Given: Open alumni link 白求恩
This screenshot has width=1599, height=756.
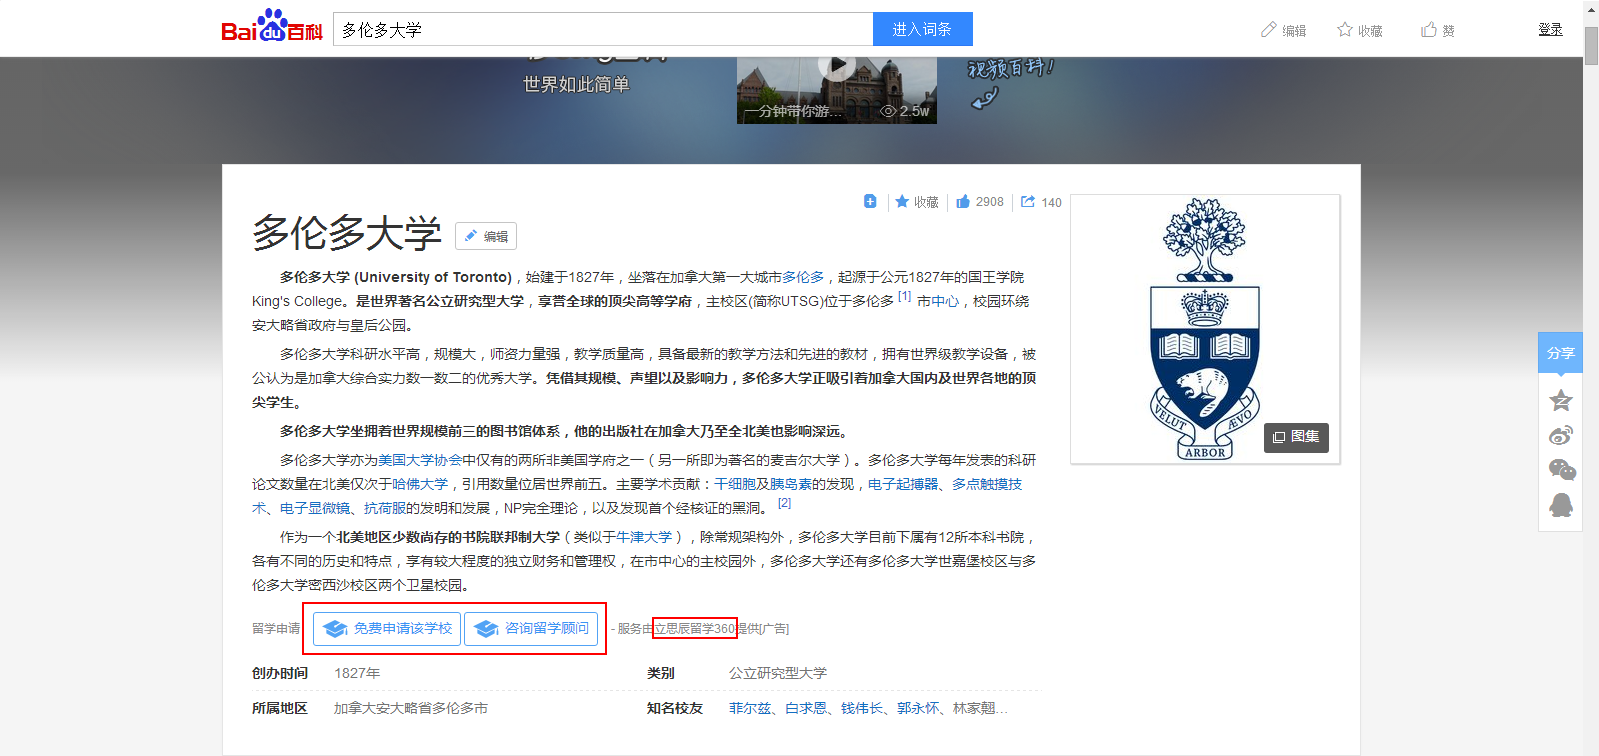Looking at the screenshot, I should (x=806, y=708).
